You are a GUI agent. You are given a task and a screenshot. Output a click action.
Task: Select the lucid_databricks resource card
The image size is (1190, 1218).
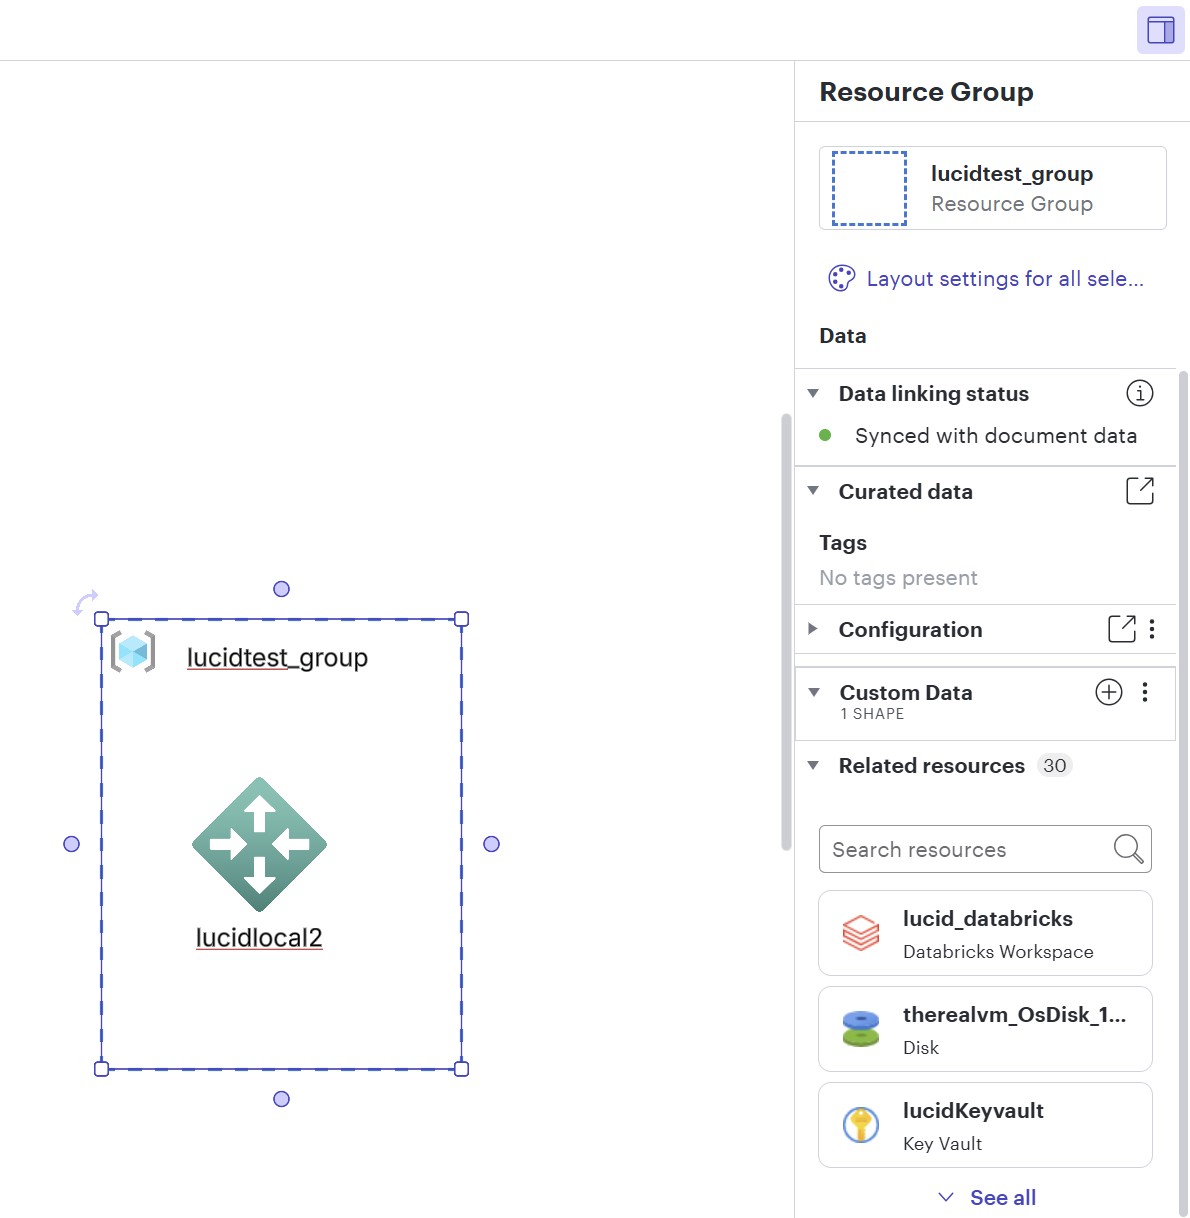[985, 933]
